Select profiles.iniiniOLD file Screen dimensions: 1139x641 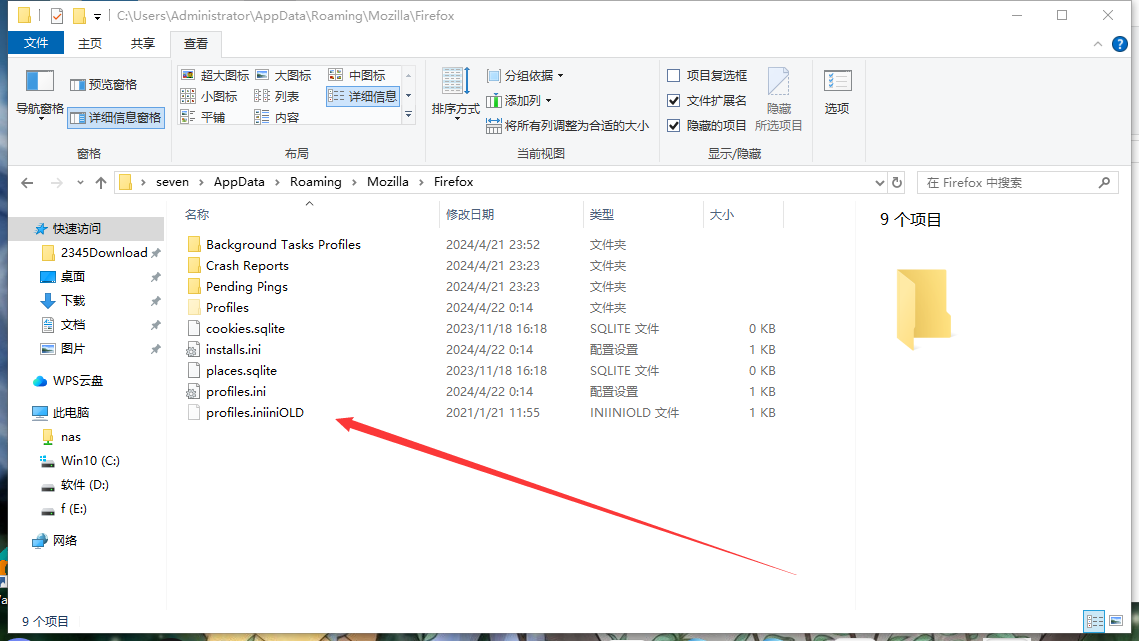point(254,413)
